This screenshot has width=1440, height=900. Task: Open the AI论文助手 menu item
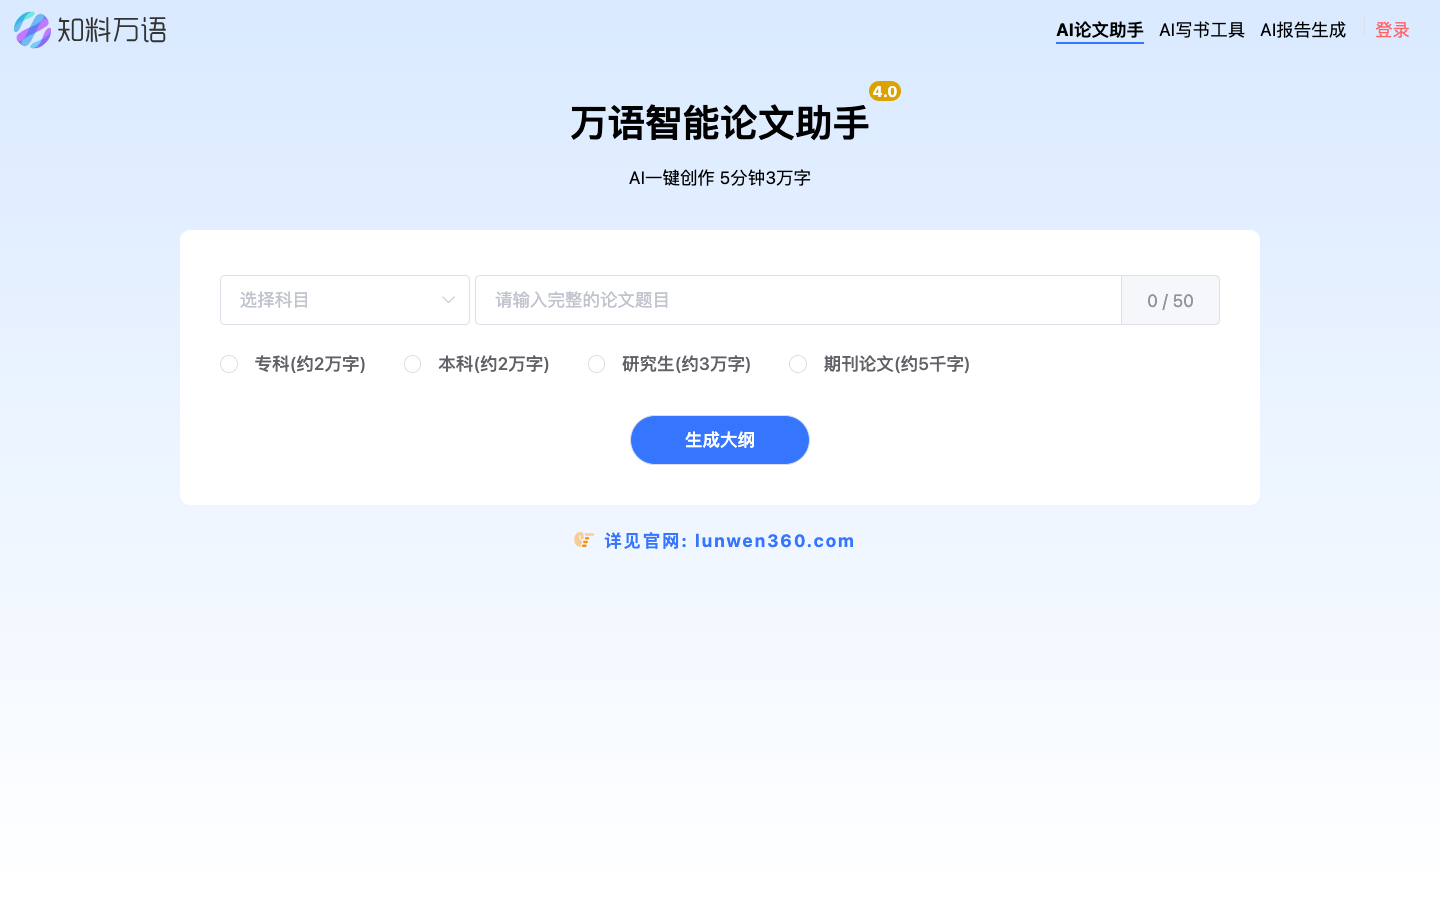(1099, 30)
